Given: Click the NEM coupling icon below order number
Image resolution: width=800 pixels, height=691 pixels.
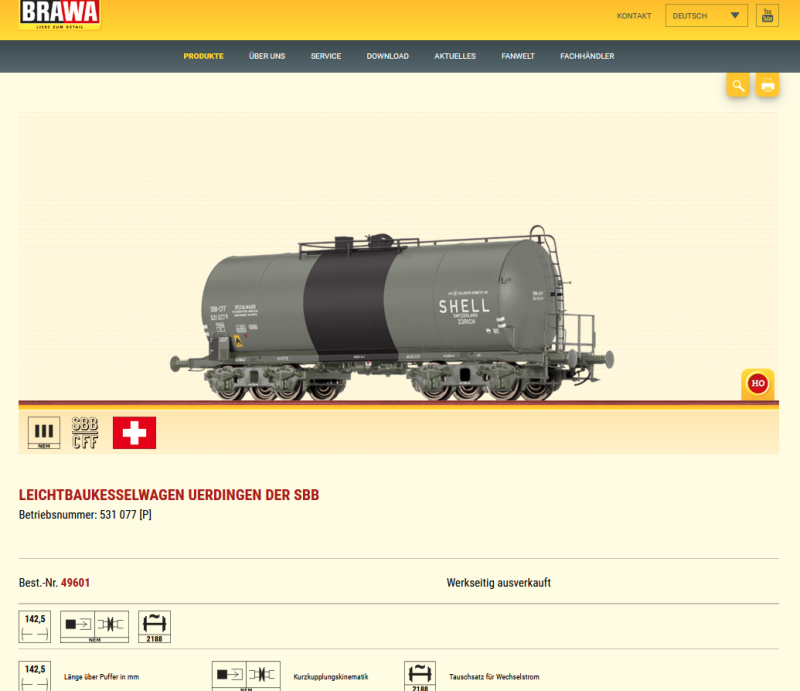Looking at the screenshot, I should (94, 627).
